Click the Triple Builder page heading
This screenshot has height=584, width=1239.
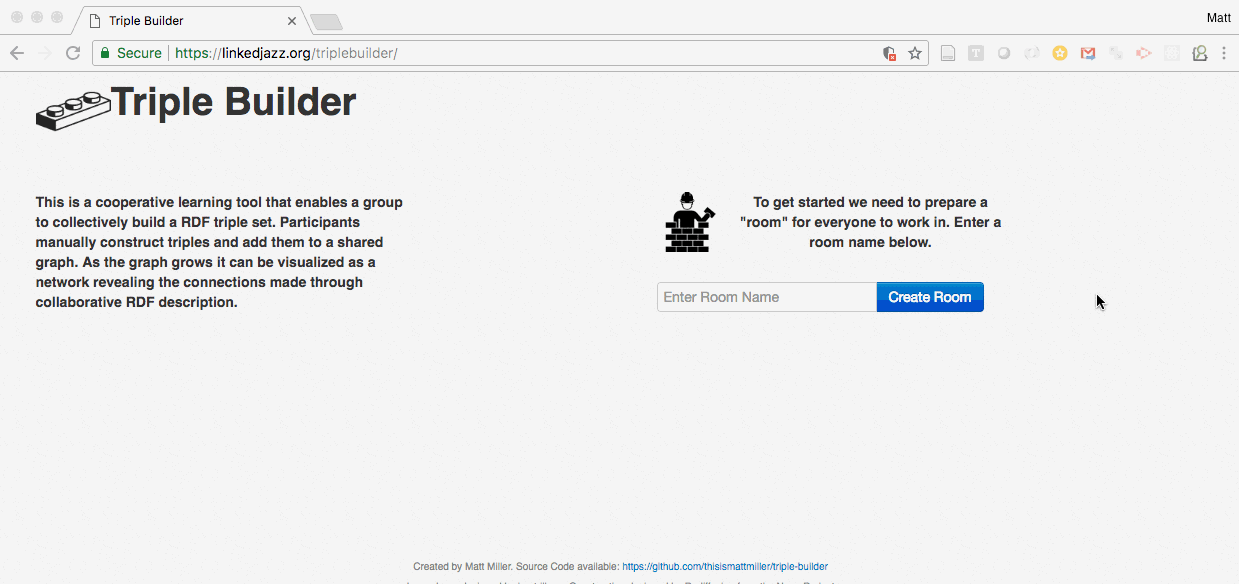click(233, 102)
